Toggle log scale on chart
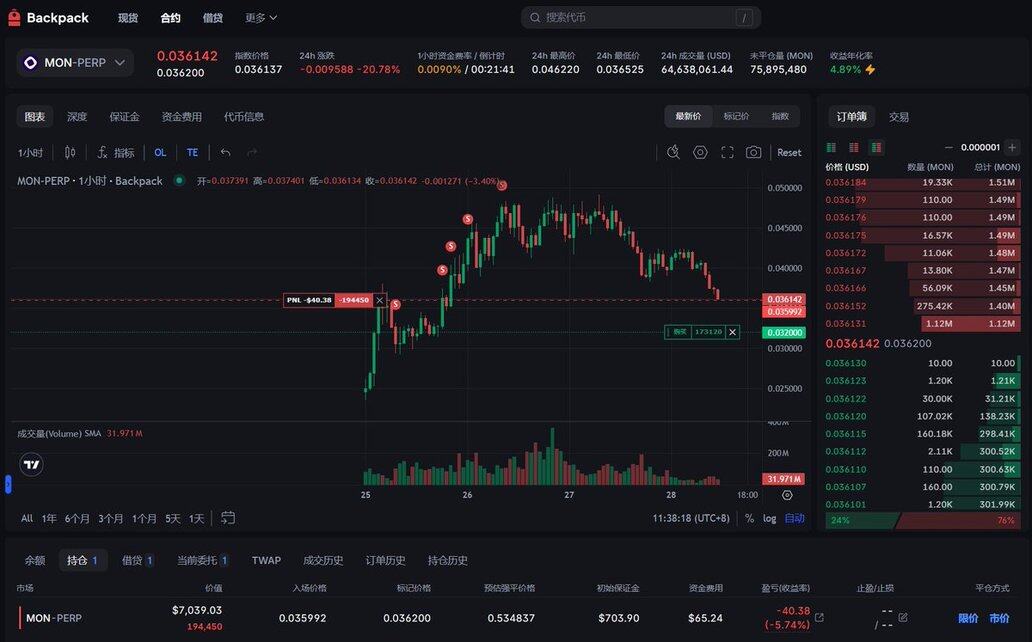 coord(769,518)
